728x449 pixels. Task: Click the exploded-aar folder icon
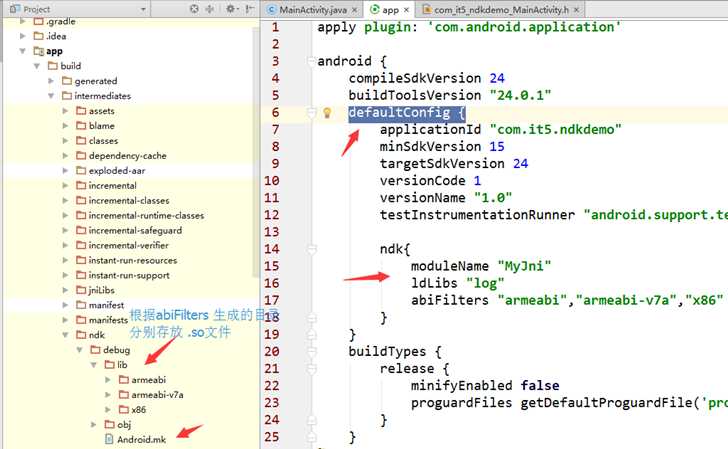click(x=81, y=170)
